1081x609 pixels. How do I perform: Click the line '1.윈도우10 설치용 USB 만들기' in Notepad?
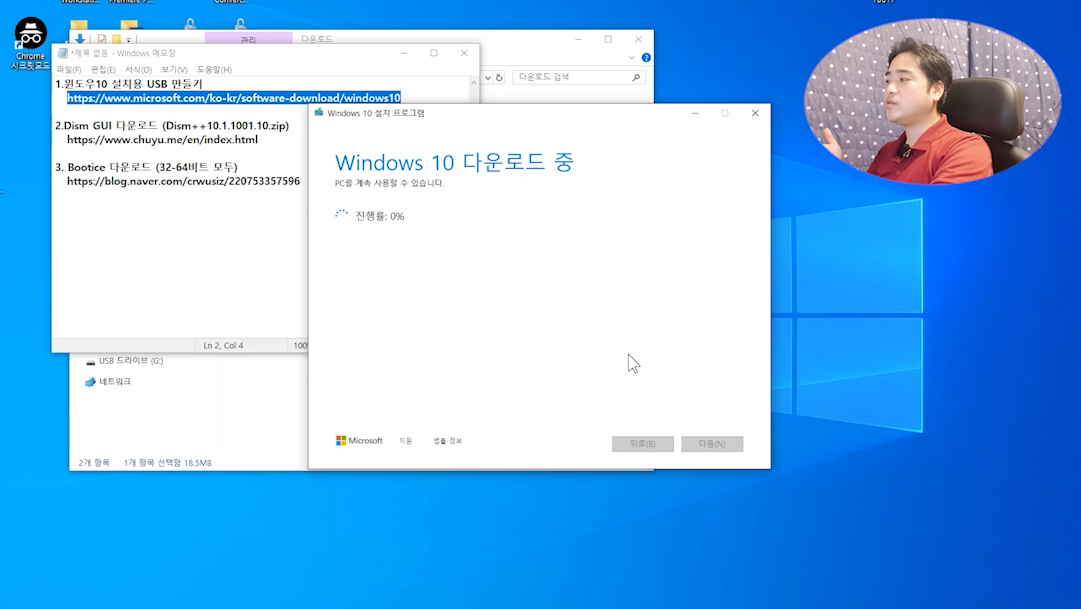pyautogui.click(x=129, y=84)
